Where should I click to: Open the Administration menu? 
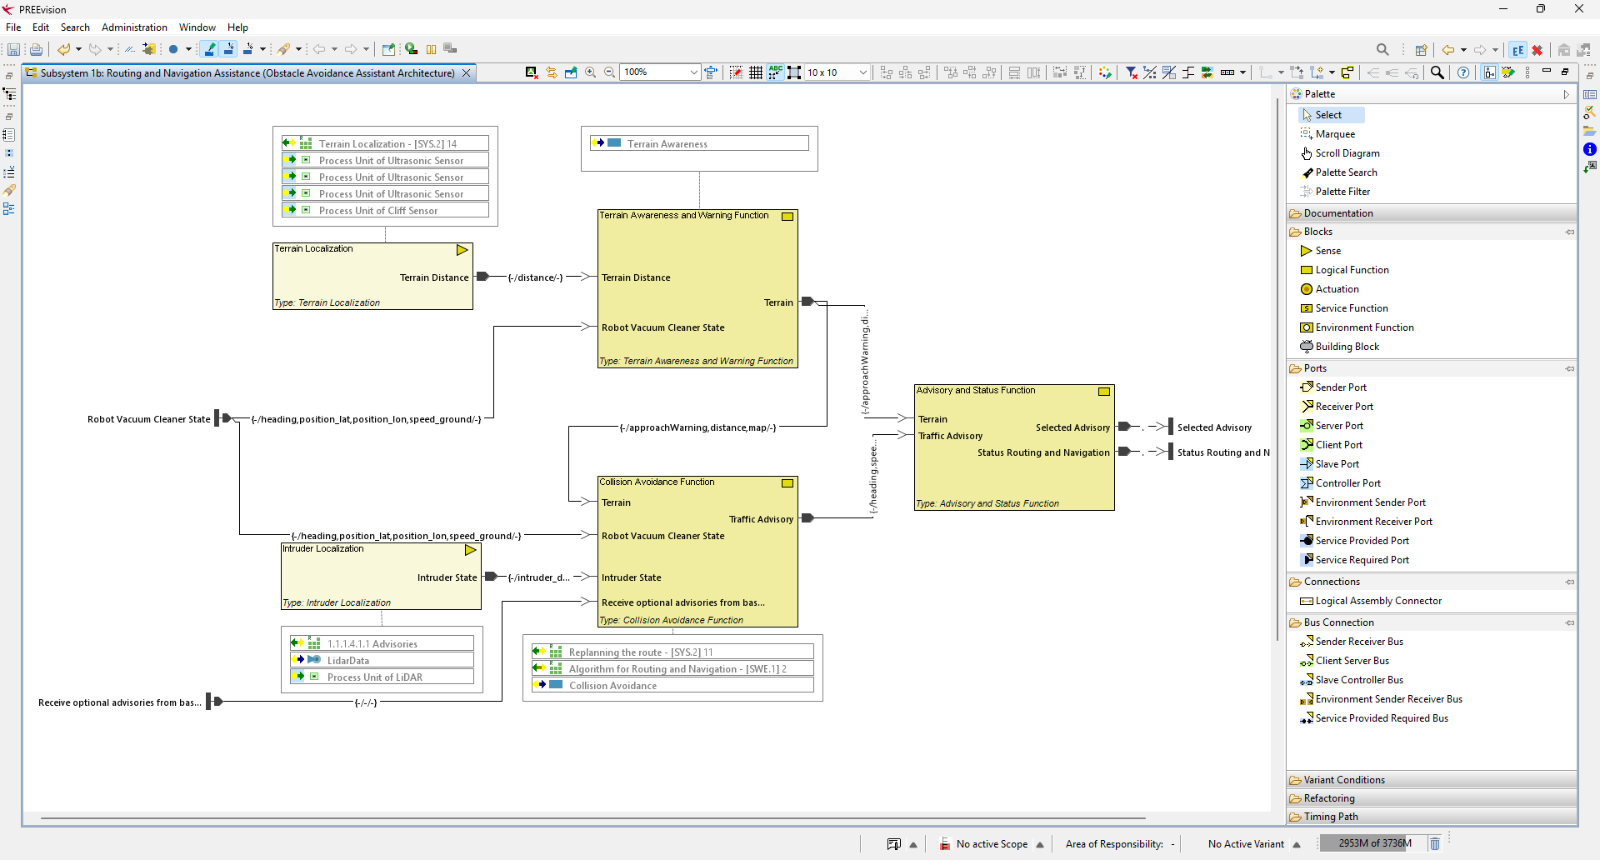[x=134, y=28]
